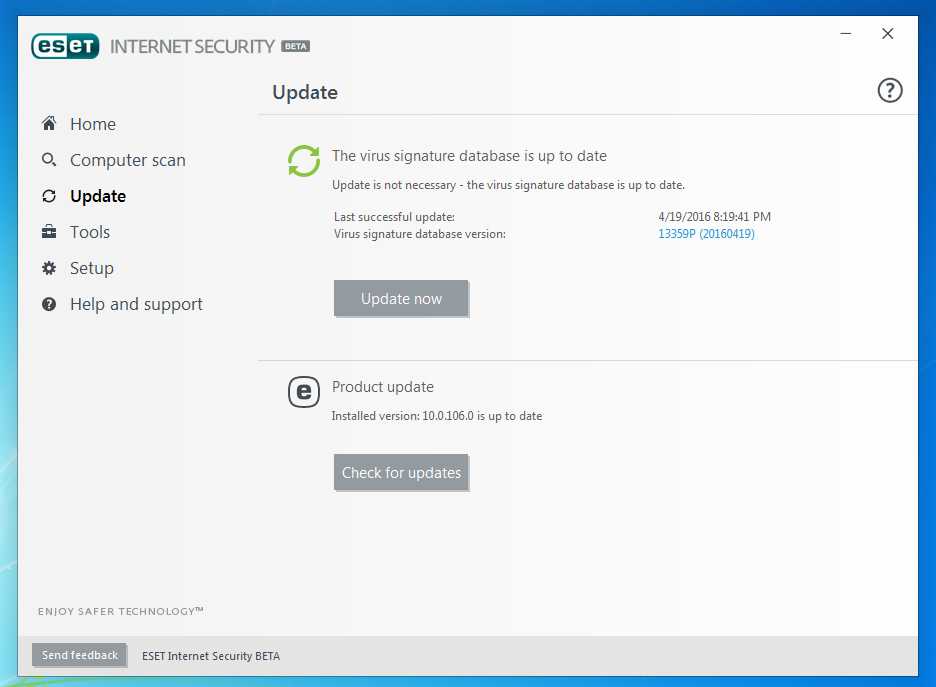Click 'The virus signature database is up to date' text
The width and height of the screenshot is (936, 687).
coord(469,156)
